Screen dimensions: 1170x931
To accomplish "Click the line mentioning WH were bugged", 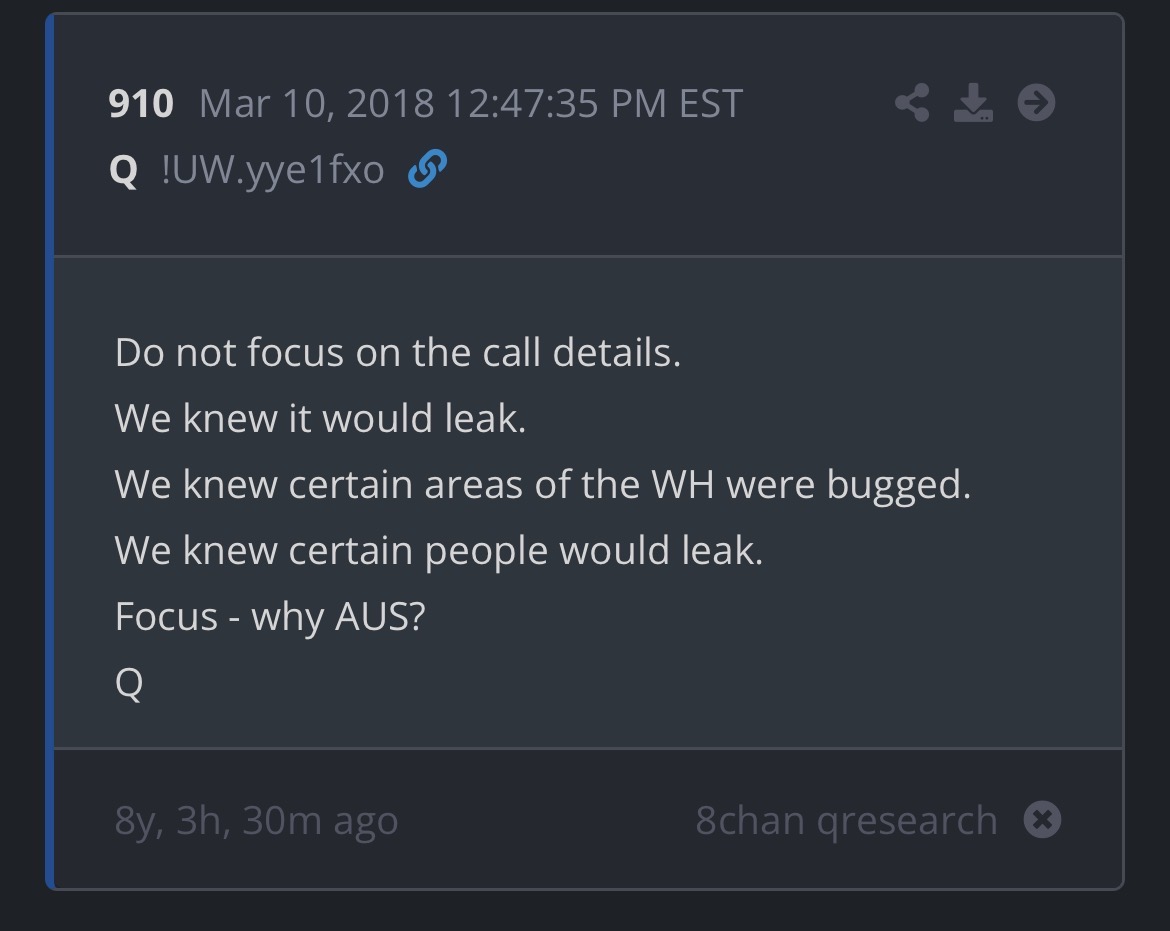I will click(x=543, y=484).
